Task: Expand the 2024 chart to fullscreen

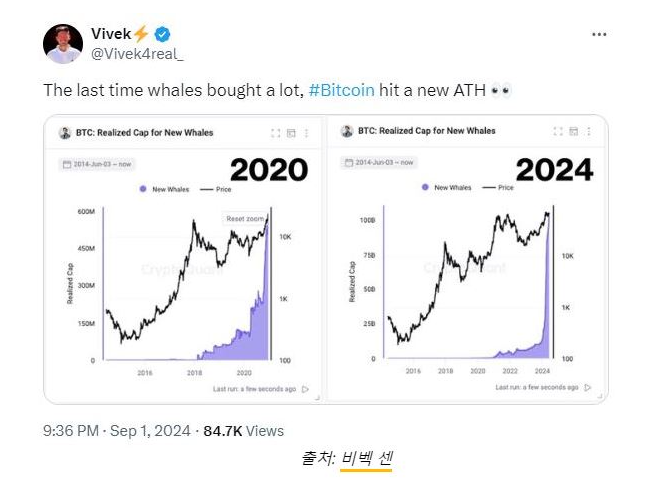Action: tap(556, 132)
